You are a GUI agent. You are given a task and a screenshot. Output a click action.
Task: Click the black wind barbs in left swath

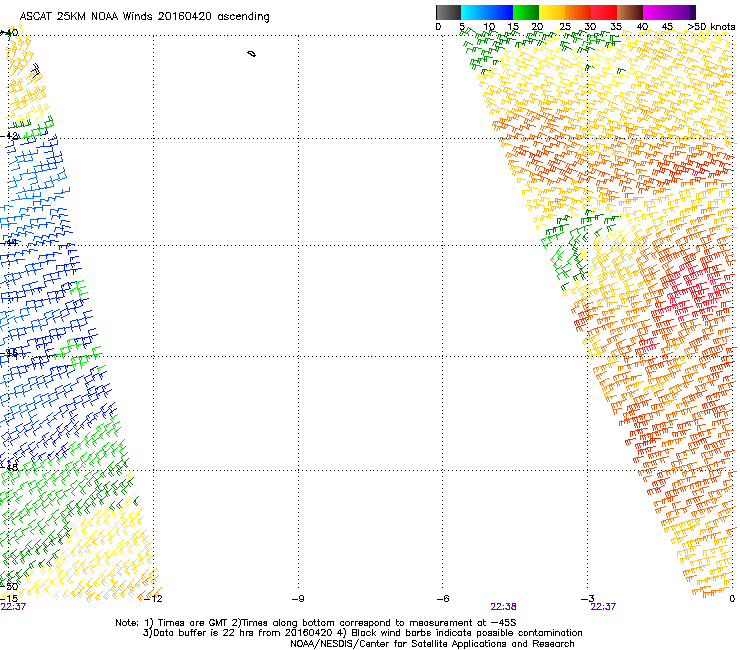(35, 71)
